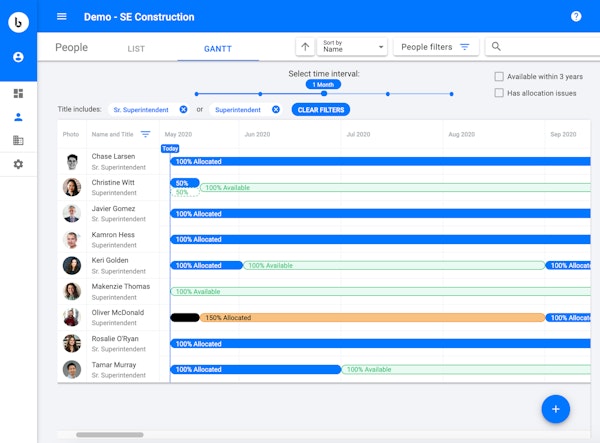Click the filter icon beside Name and Title
Viewport: 600px width, 443px height.
coord(146,134)
